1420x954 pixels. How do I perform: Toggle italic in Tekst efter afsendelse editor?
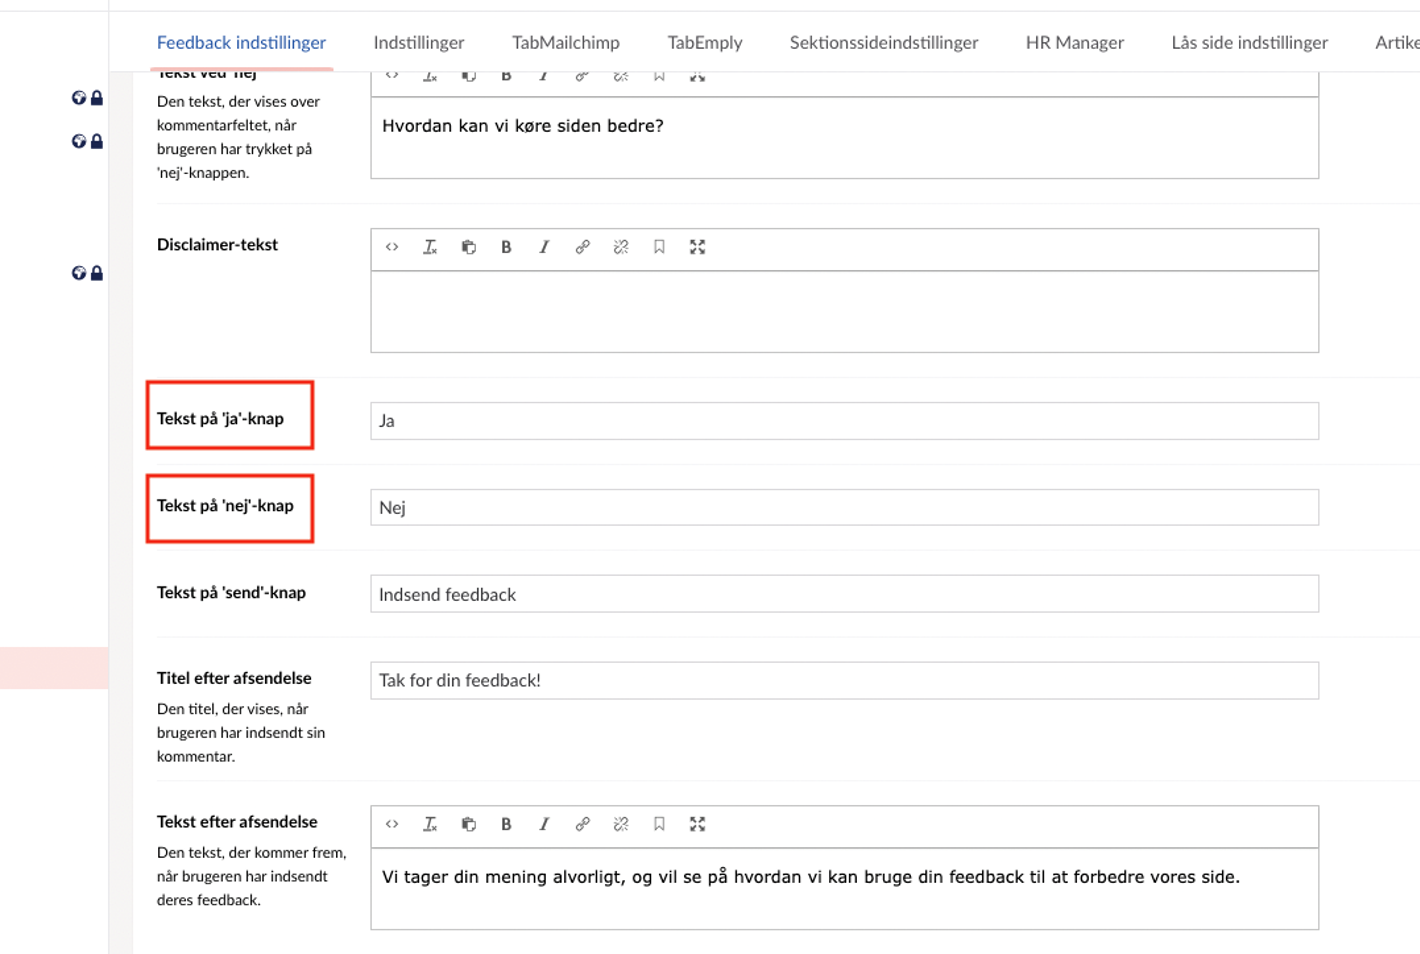point(544,824)
